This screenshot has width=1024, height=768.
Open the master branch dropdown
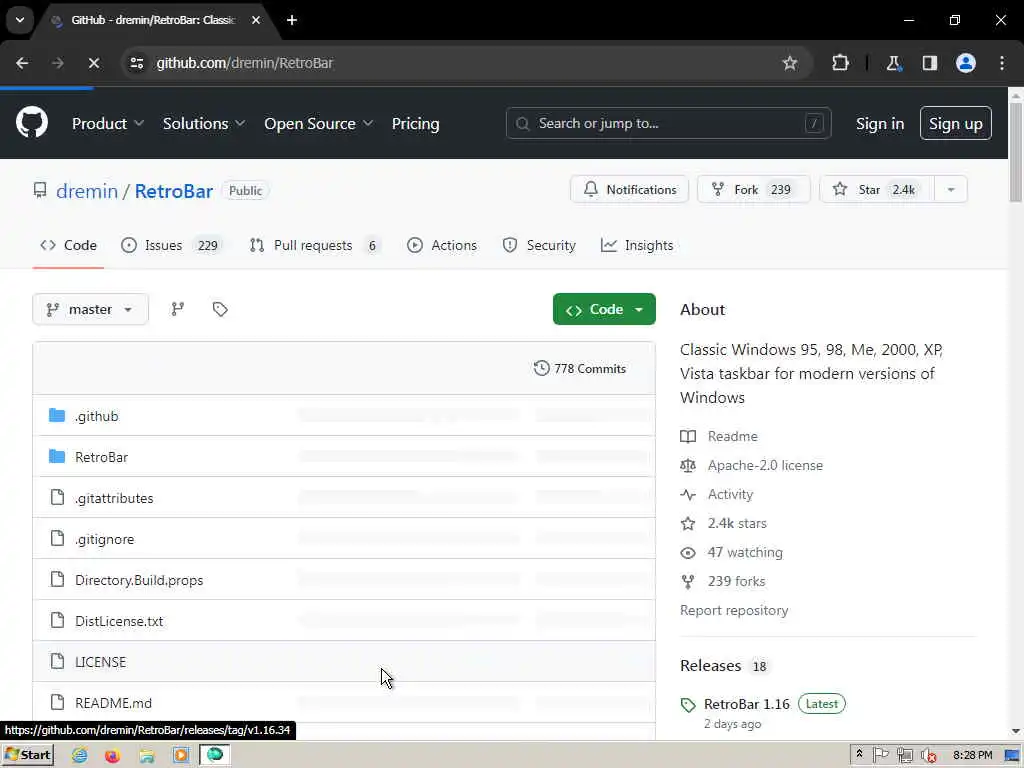[x=90, y=309]
